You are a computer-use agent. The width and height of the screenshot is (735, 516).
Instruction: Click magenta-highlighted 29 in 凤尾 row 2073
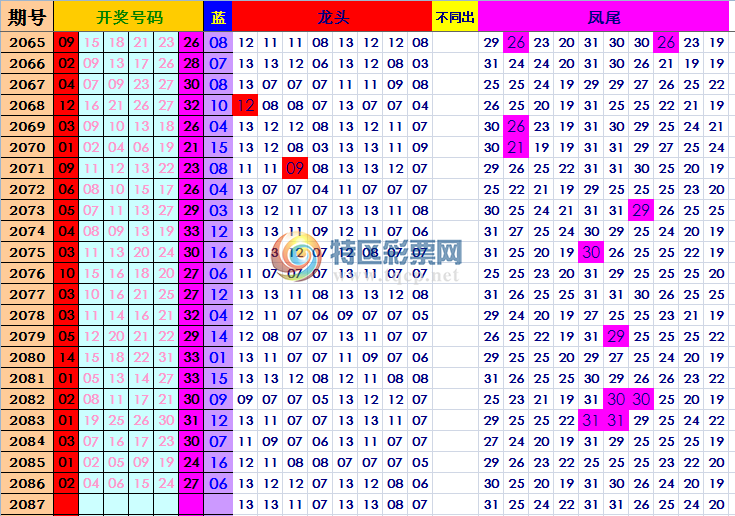click(x=641, y=210)
